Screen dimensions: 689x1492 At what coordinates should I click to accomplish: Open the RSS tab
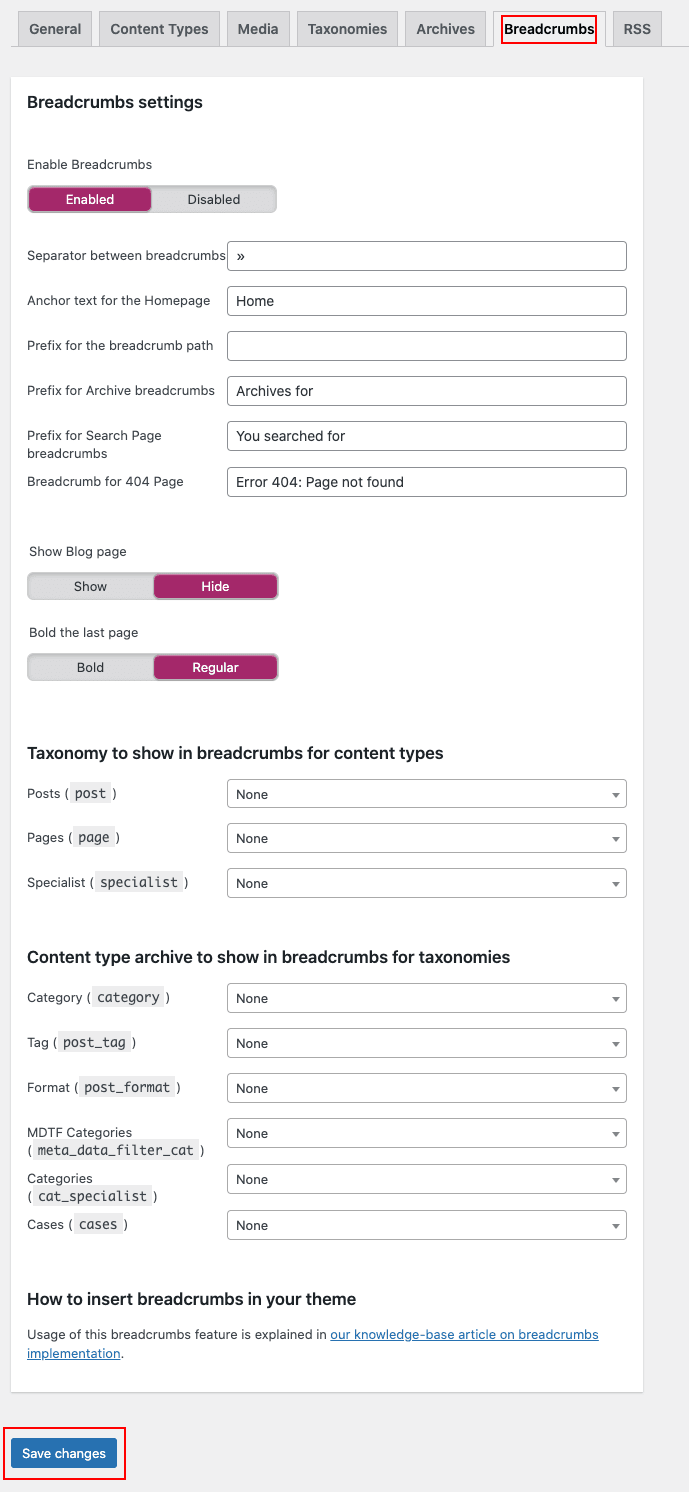(x=637, y=29)
